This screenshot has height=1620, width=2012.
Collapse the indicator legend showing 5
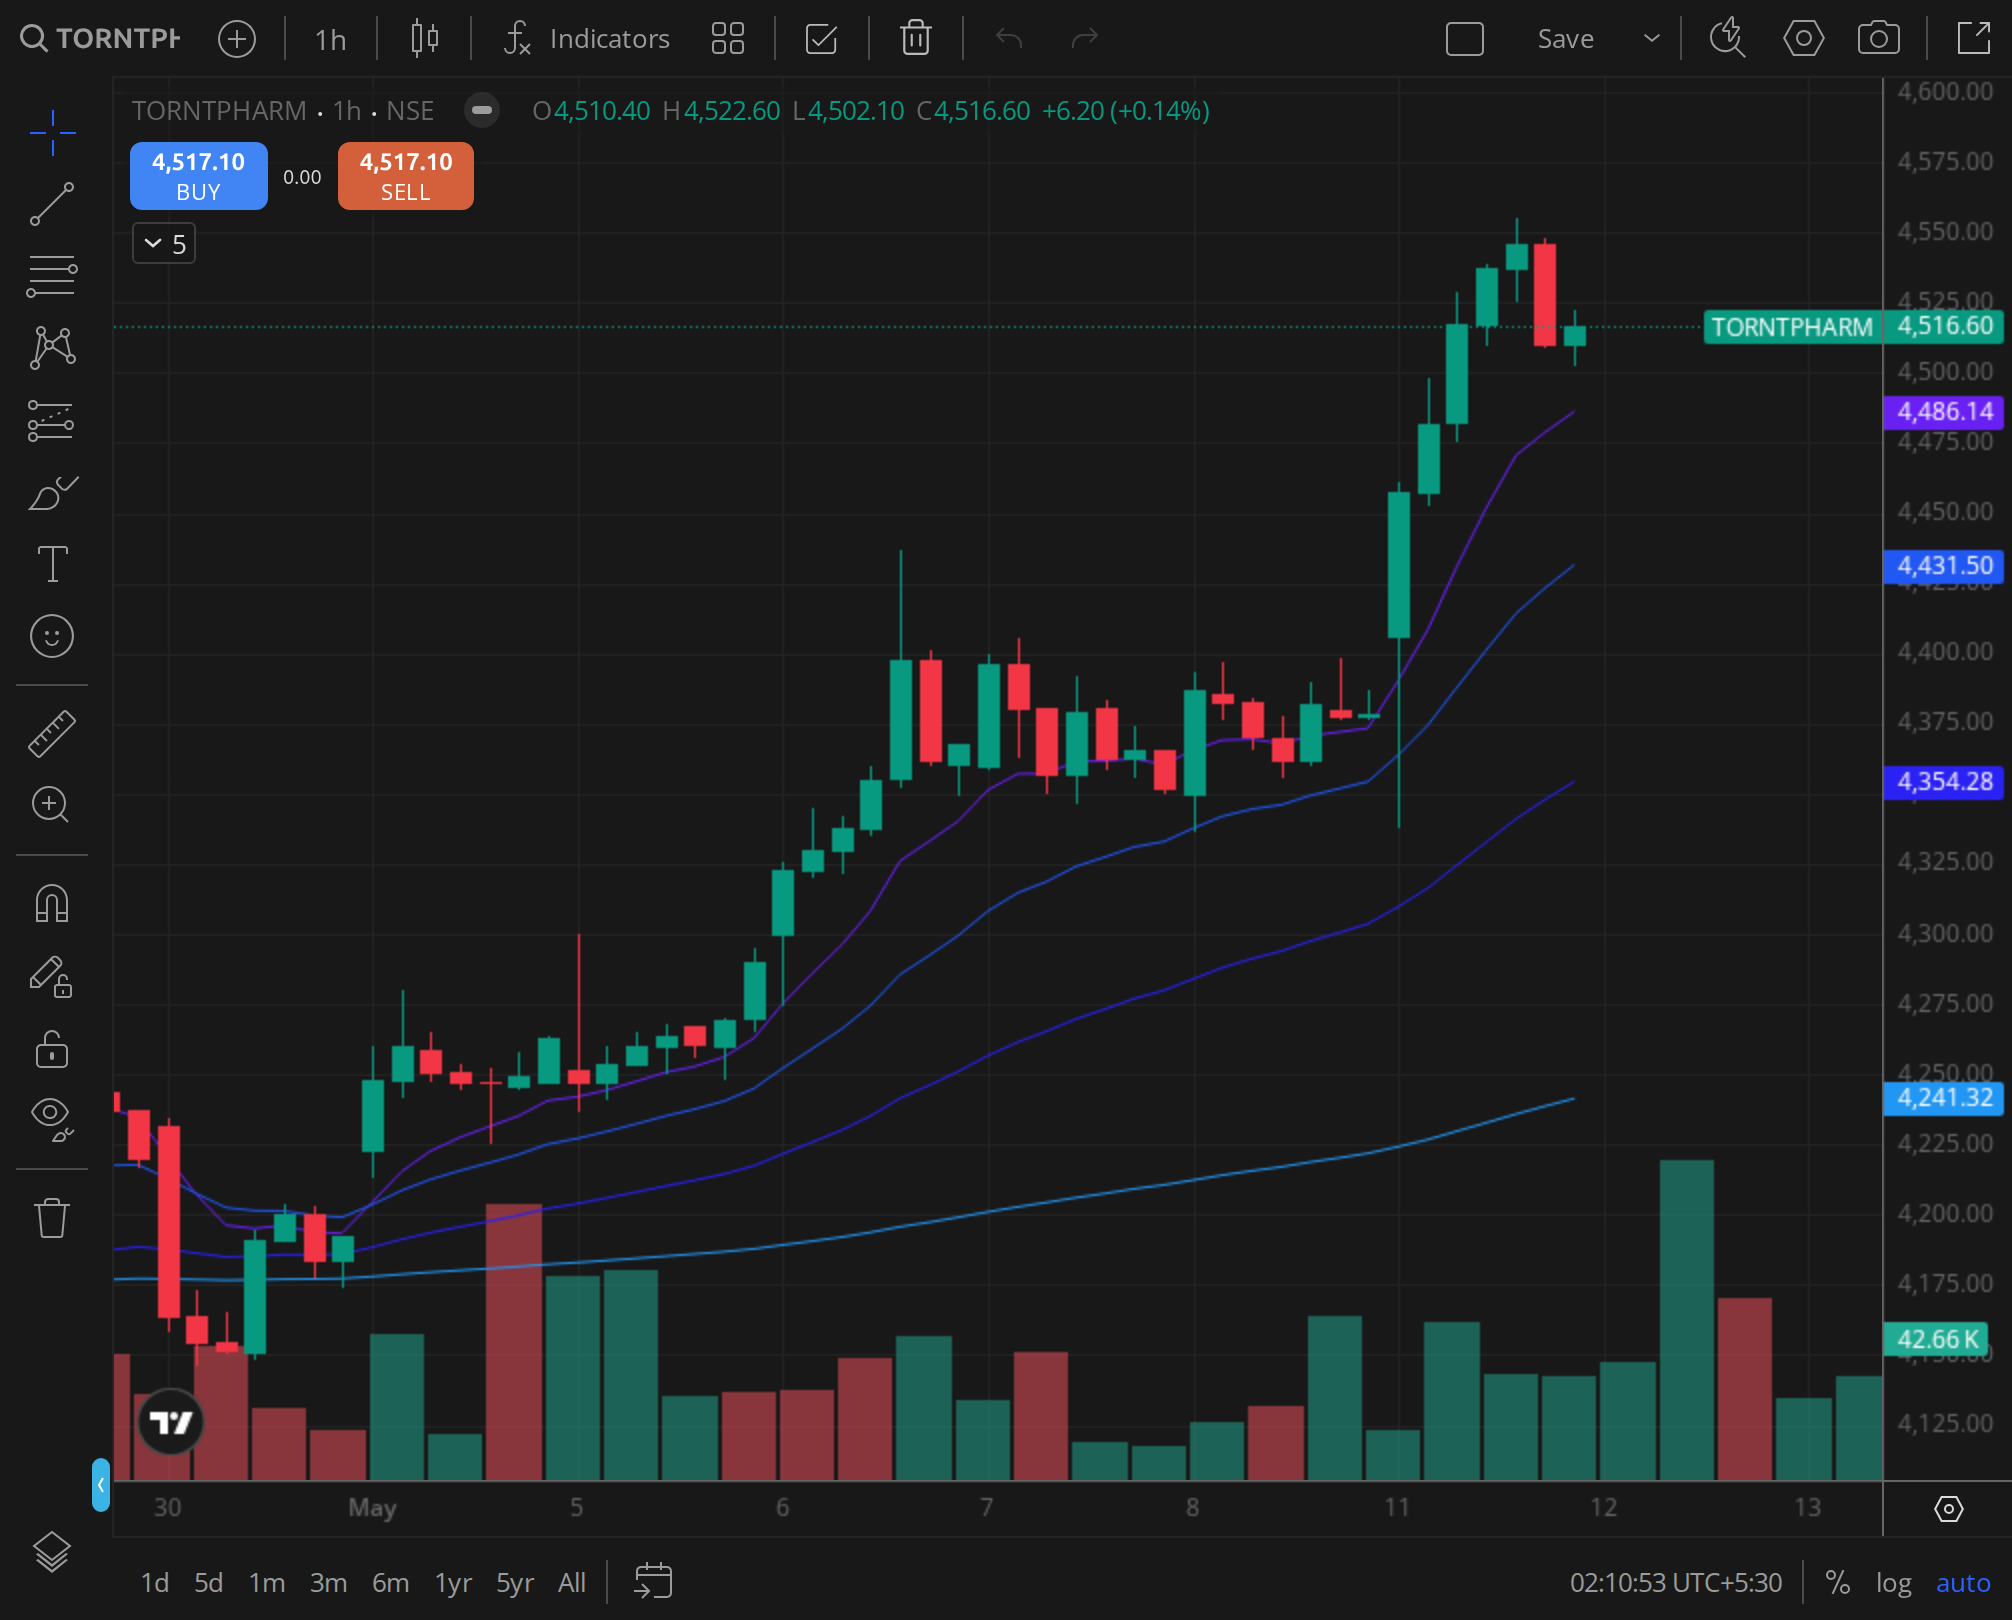tap(164, 244)
